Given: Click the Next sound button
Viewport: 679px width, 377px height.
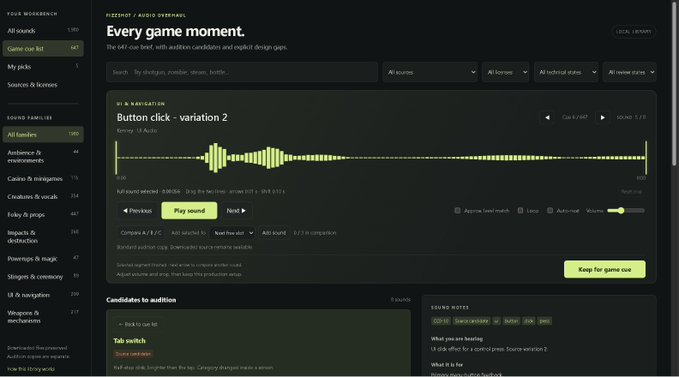Looking at the screenshot, I should click(x=236, y=211).
